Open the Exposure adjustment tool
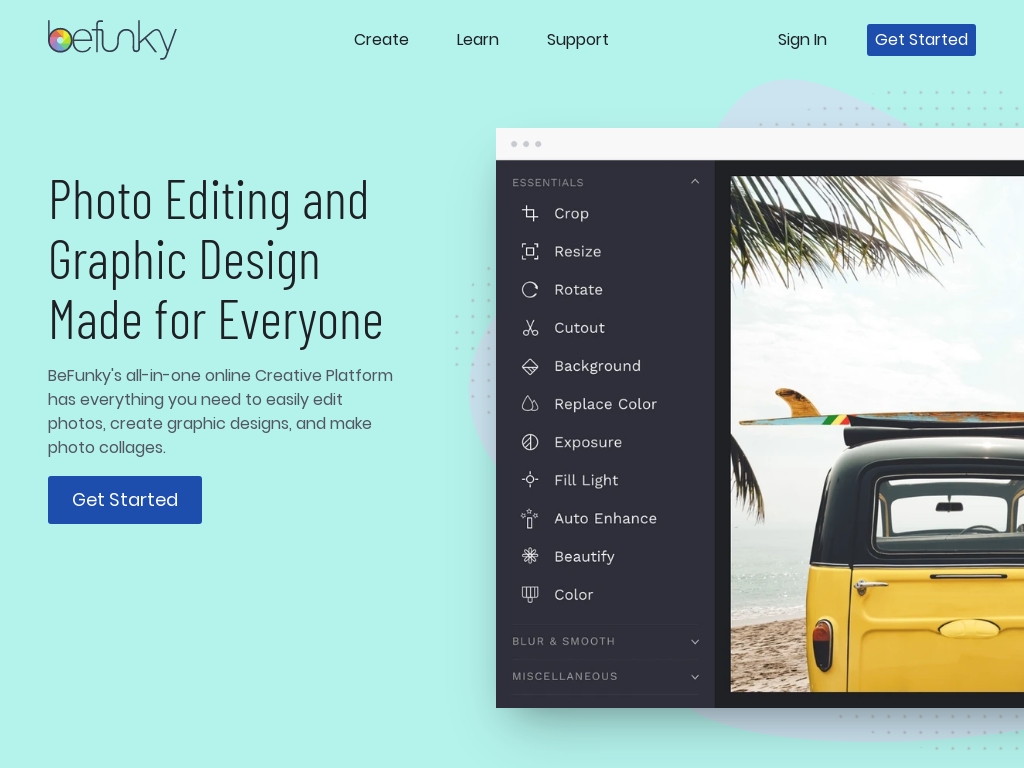Image resolution: width=1024 pixels, height=768 pixels. 588,442
